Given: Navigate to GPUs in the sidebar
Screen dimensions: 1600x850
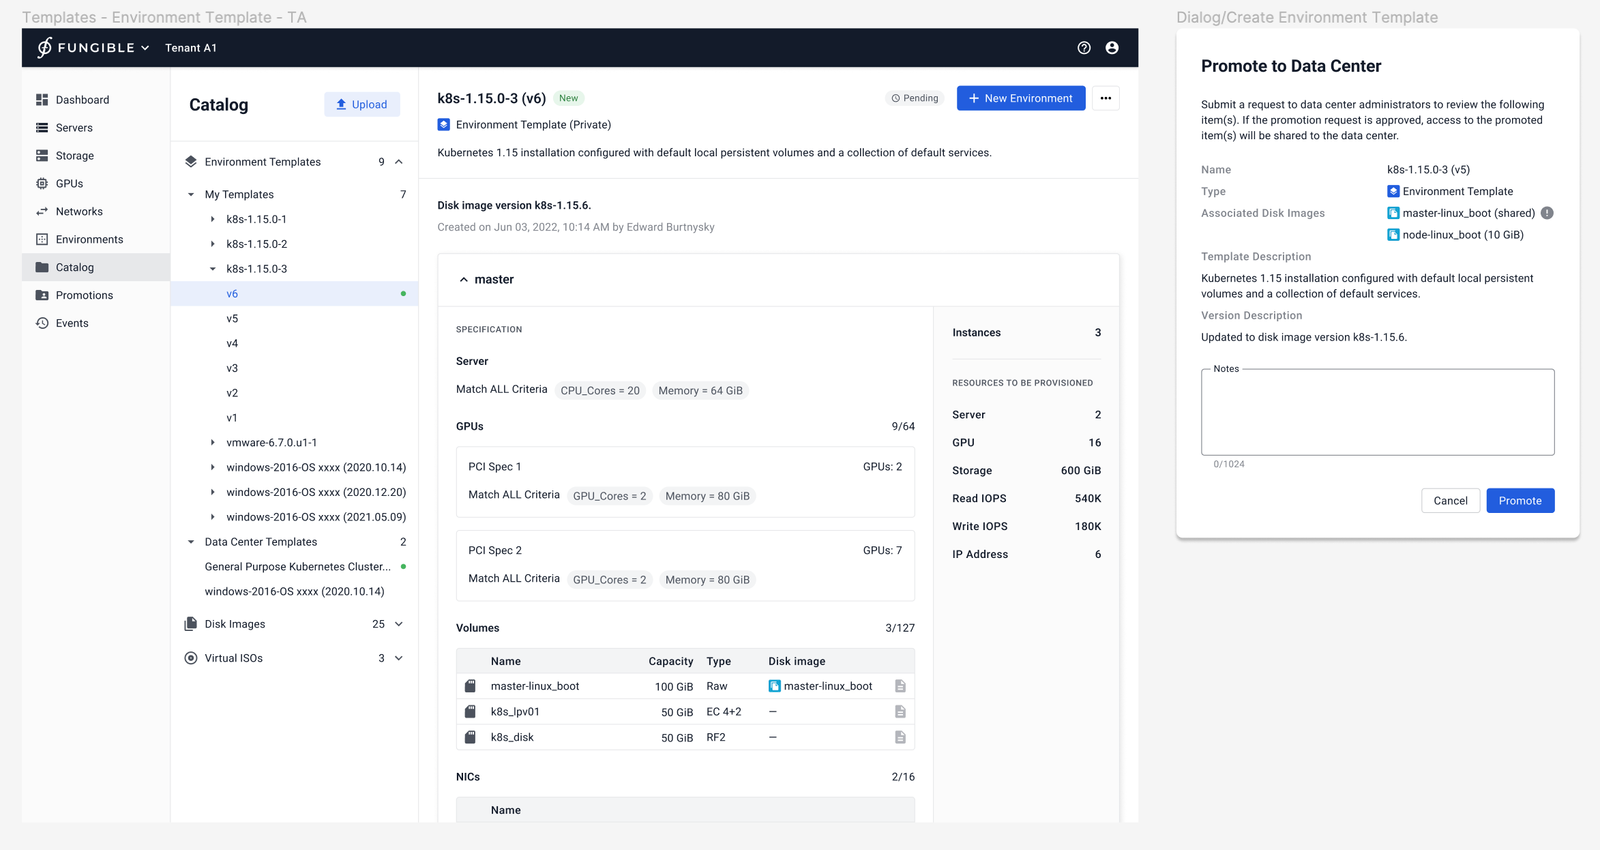Looking at the screenshot, I should tap(69, 184).
